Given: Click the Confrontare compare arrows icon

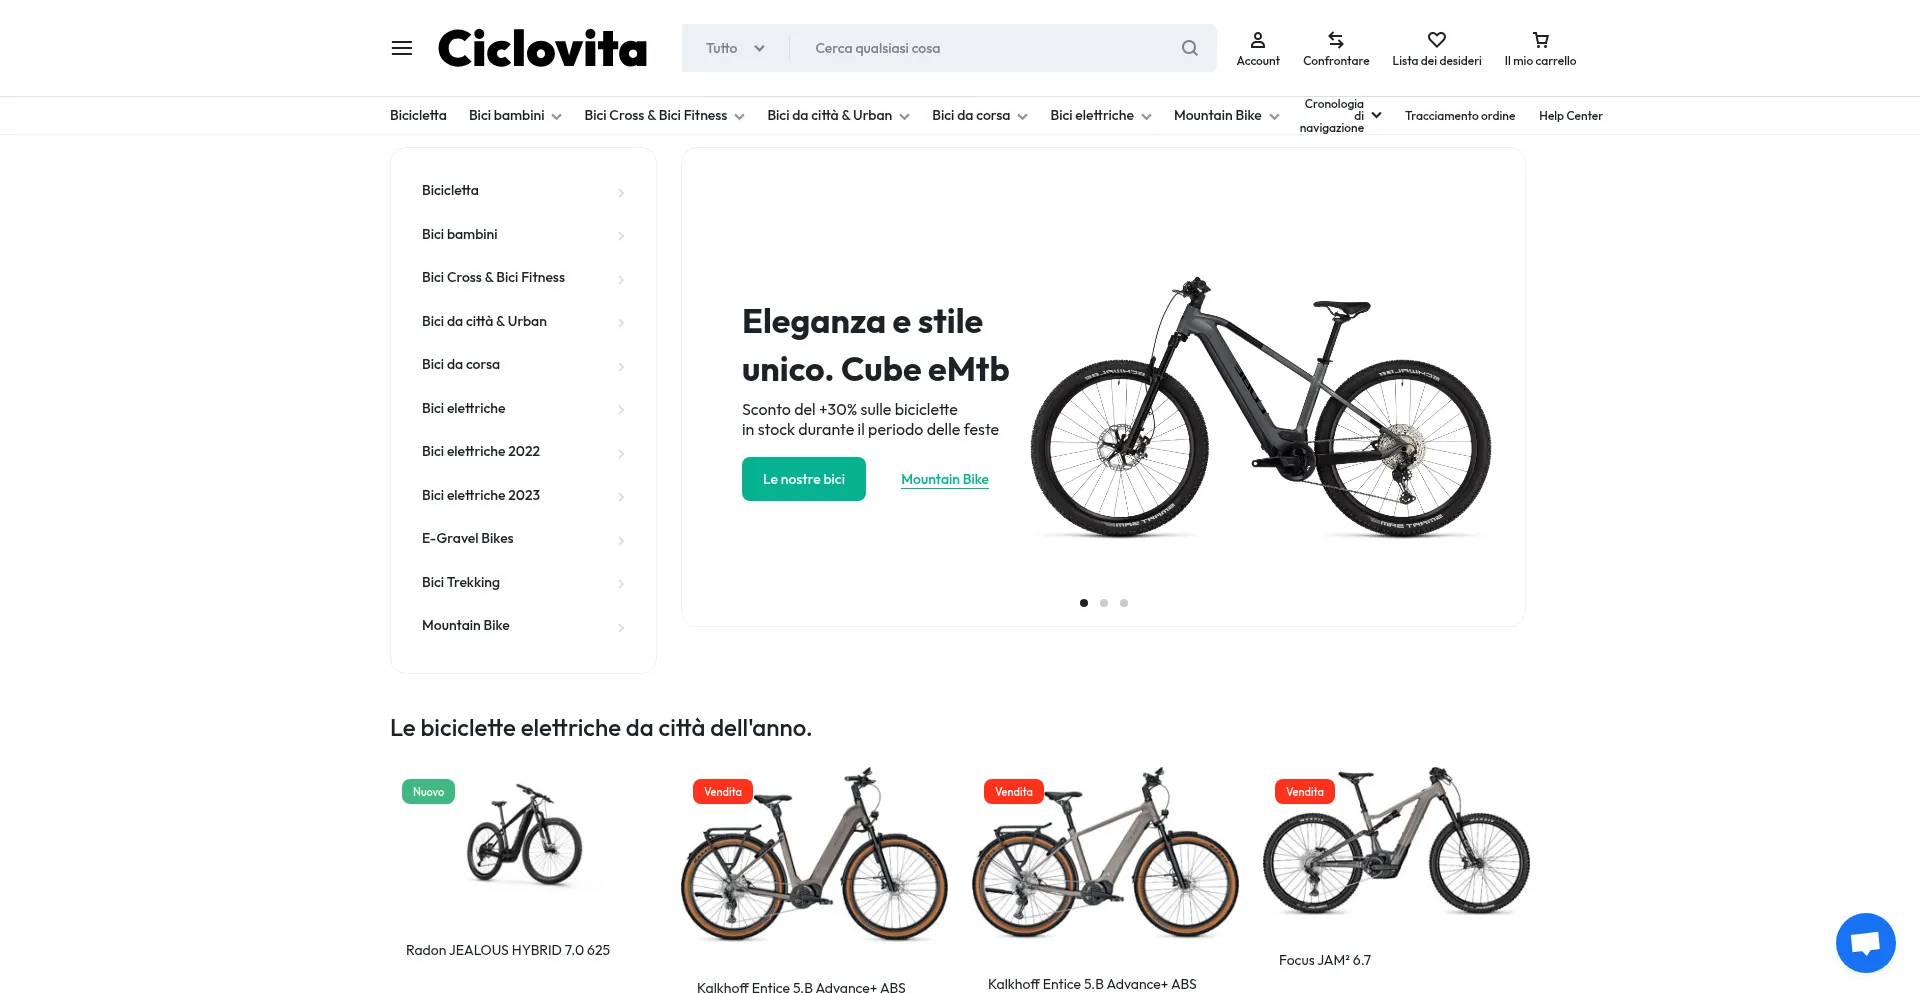Looking at the screenshot, I should pyautogui.click(x=1336, y=40).
